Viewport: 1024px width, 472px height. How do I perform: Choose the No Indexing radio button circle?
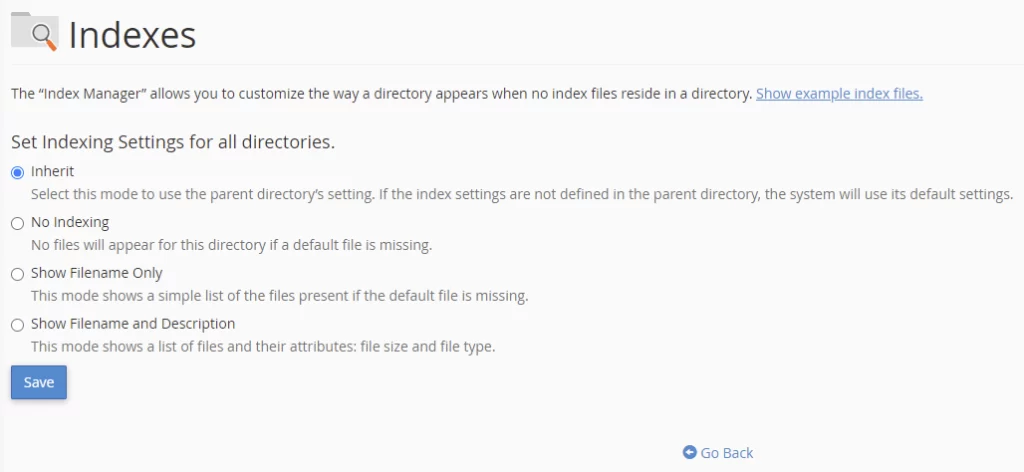17,223
